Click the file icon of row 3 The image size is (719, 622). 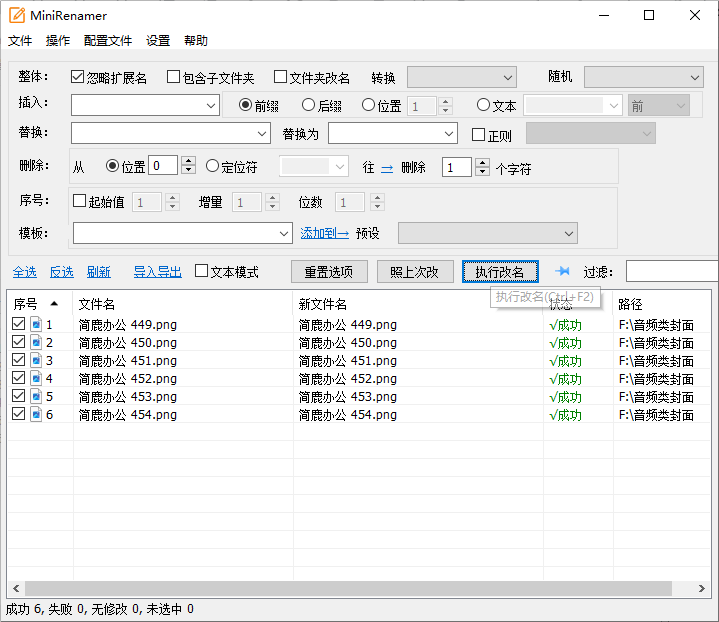[36, 360]
